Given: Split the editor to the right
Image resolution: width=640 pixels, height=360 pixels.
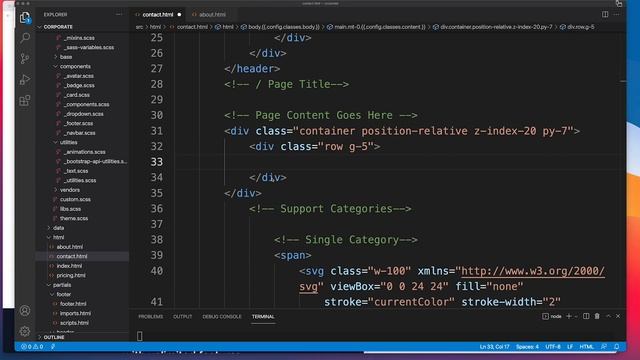Looking at the screenshot, I should 605,14.
